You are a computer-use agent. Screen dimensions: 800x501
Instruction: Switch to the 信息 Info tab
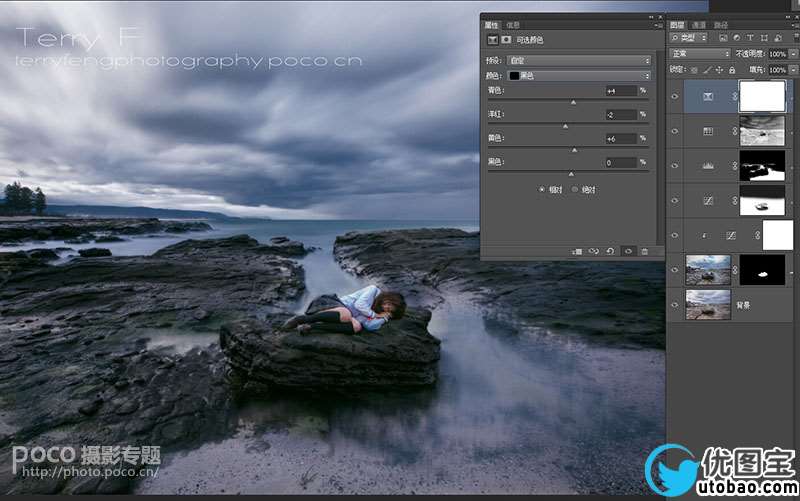coord(513,25)
